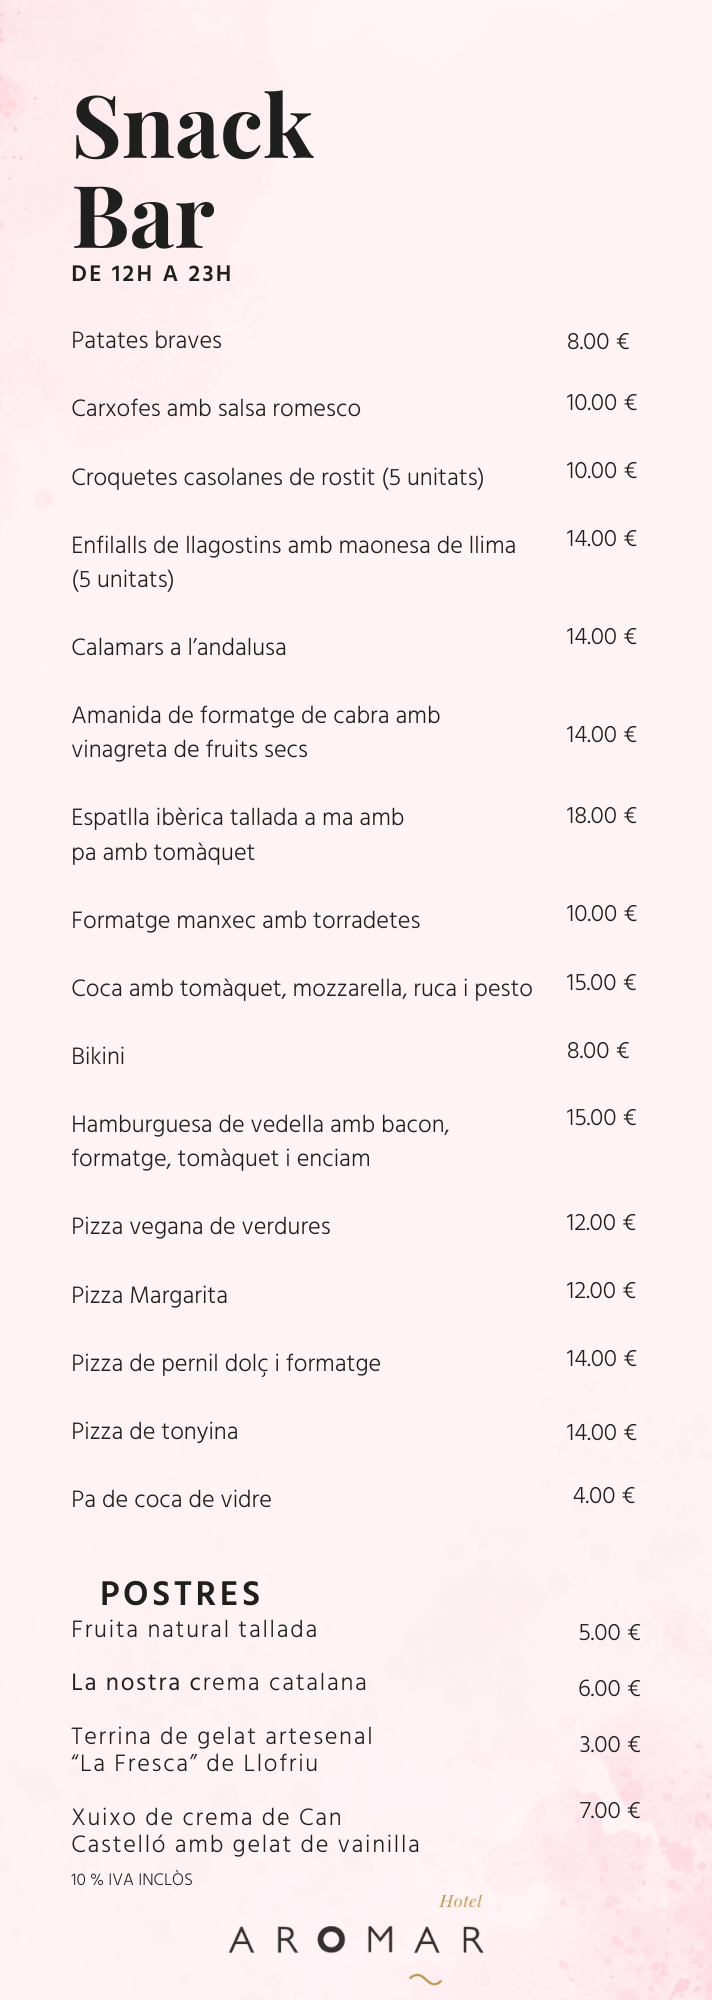Viewport: 712px width, 2000px height.
Task: Click the POSTRES section heading
Action: tap(181, 1593)
